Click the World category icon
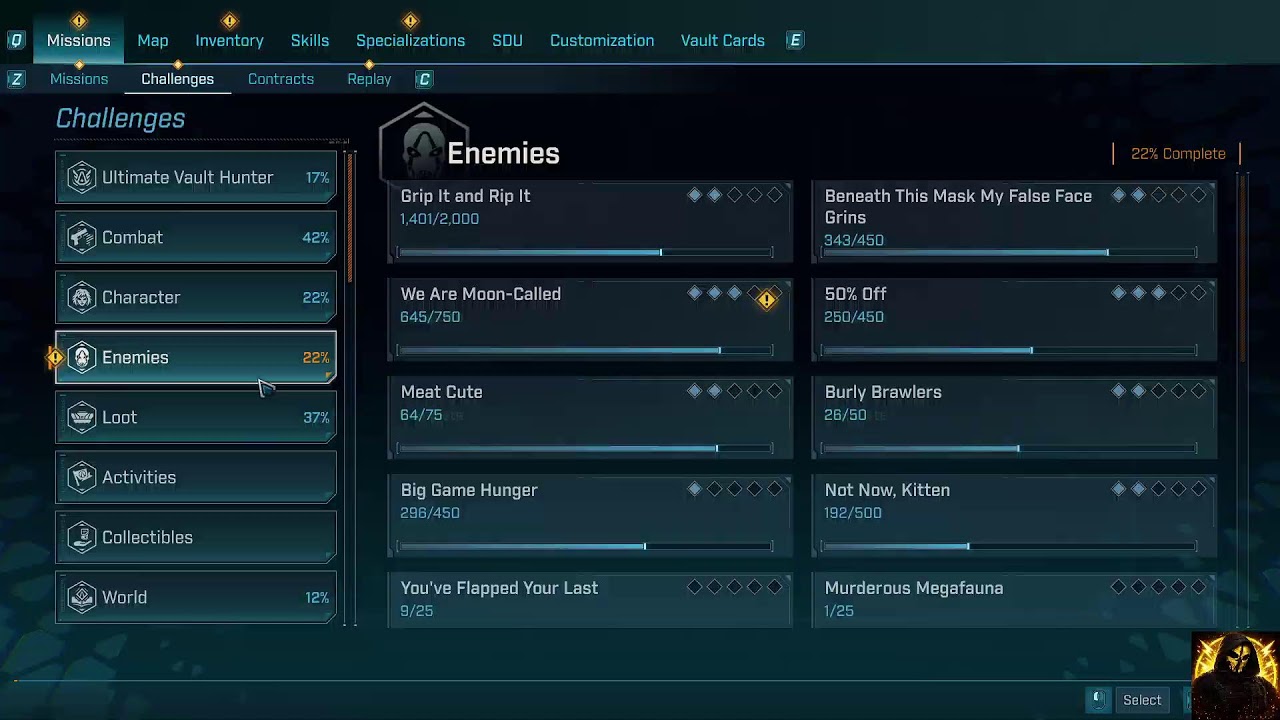 (81, 598)
